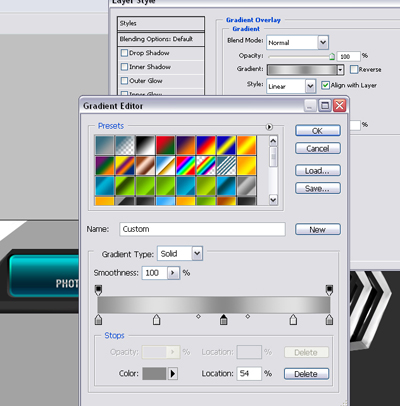Click the gradient preview bar in Layer Style
The height and width of the screenshot is (406, 400).
[302, 70]
